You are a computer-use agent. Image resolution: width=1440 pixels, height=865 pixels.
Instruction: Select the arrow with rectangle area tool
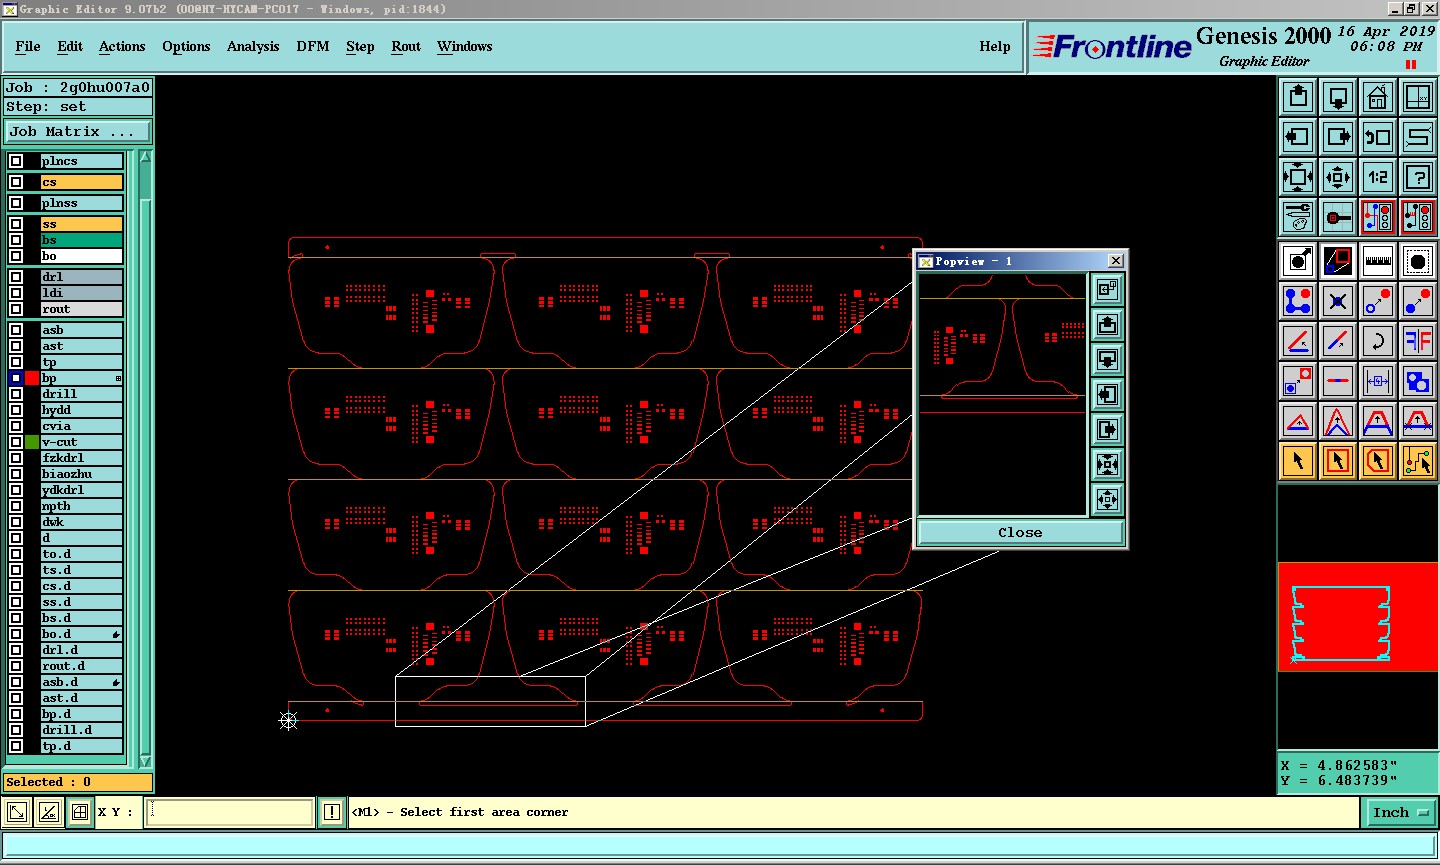pyautogui.click(x=1338, y=461)
